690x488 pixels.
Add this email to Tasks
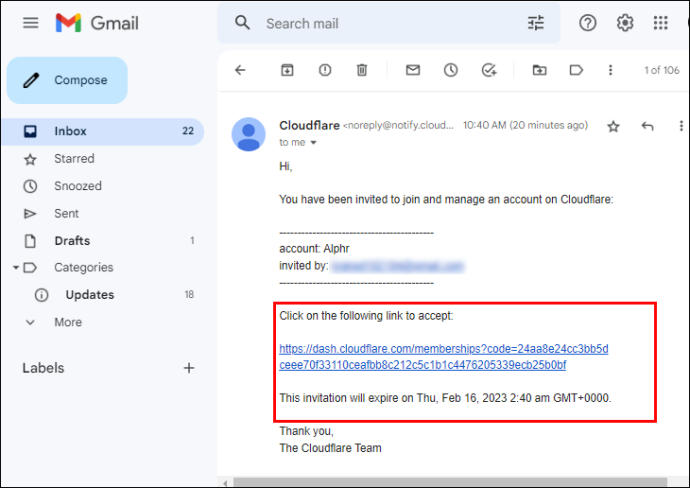(x=488, y=70)
